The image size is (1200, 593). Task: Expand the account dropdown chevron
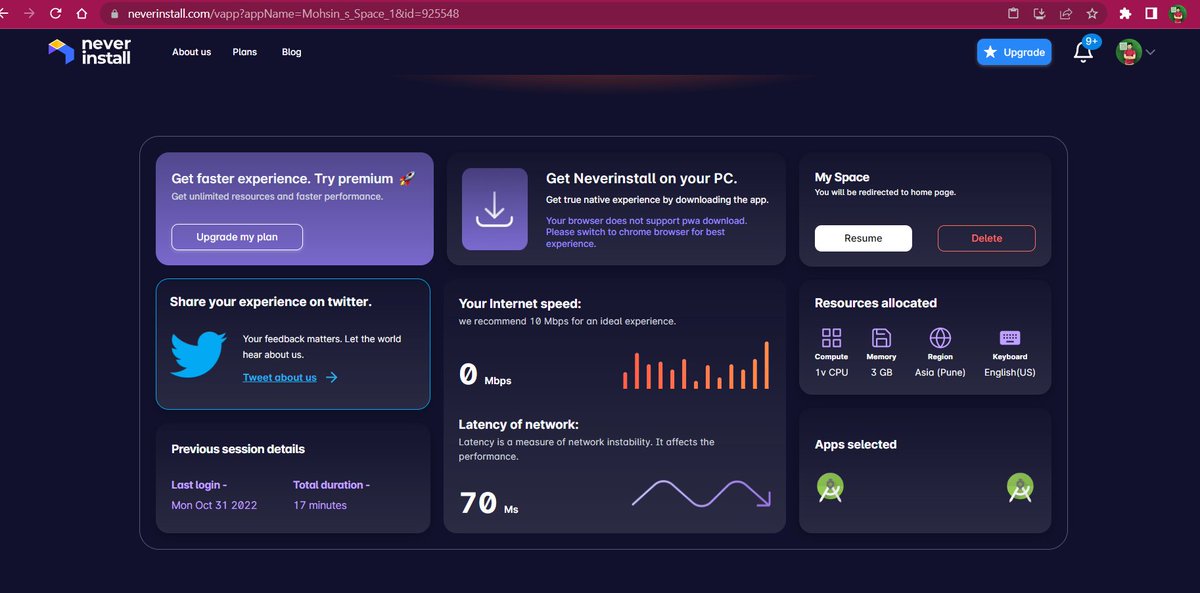1150,53
